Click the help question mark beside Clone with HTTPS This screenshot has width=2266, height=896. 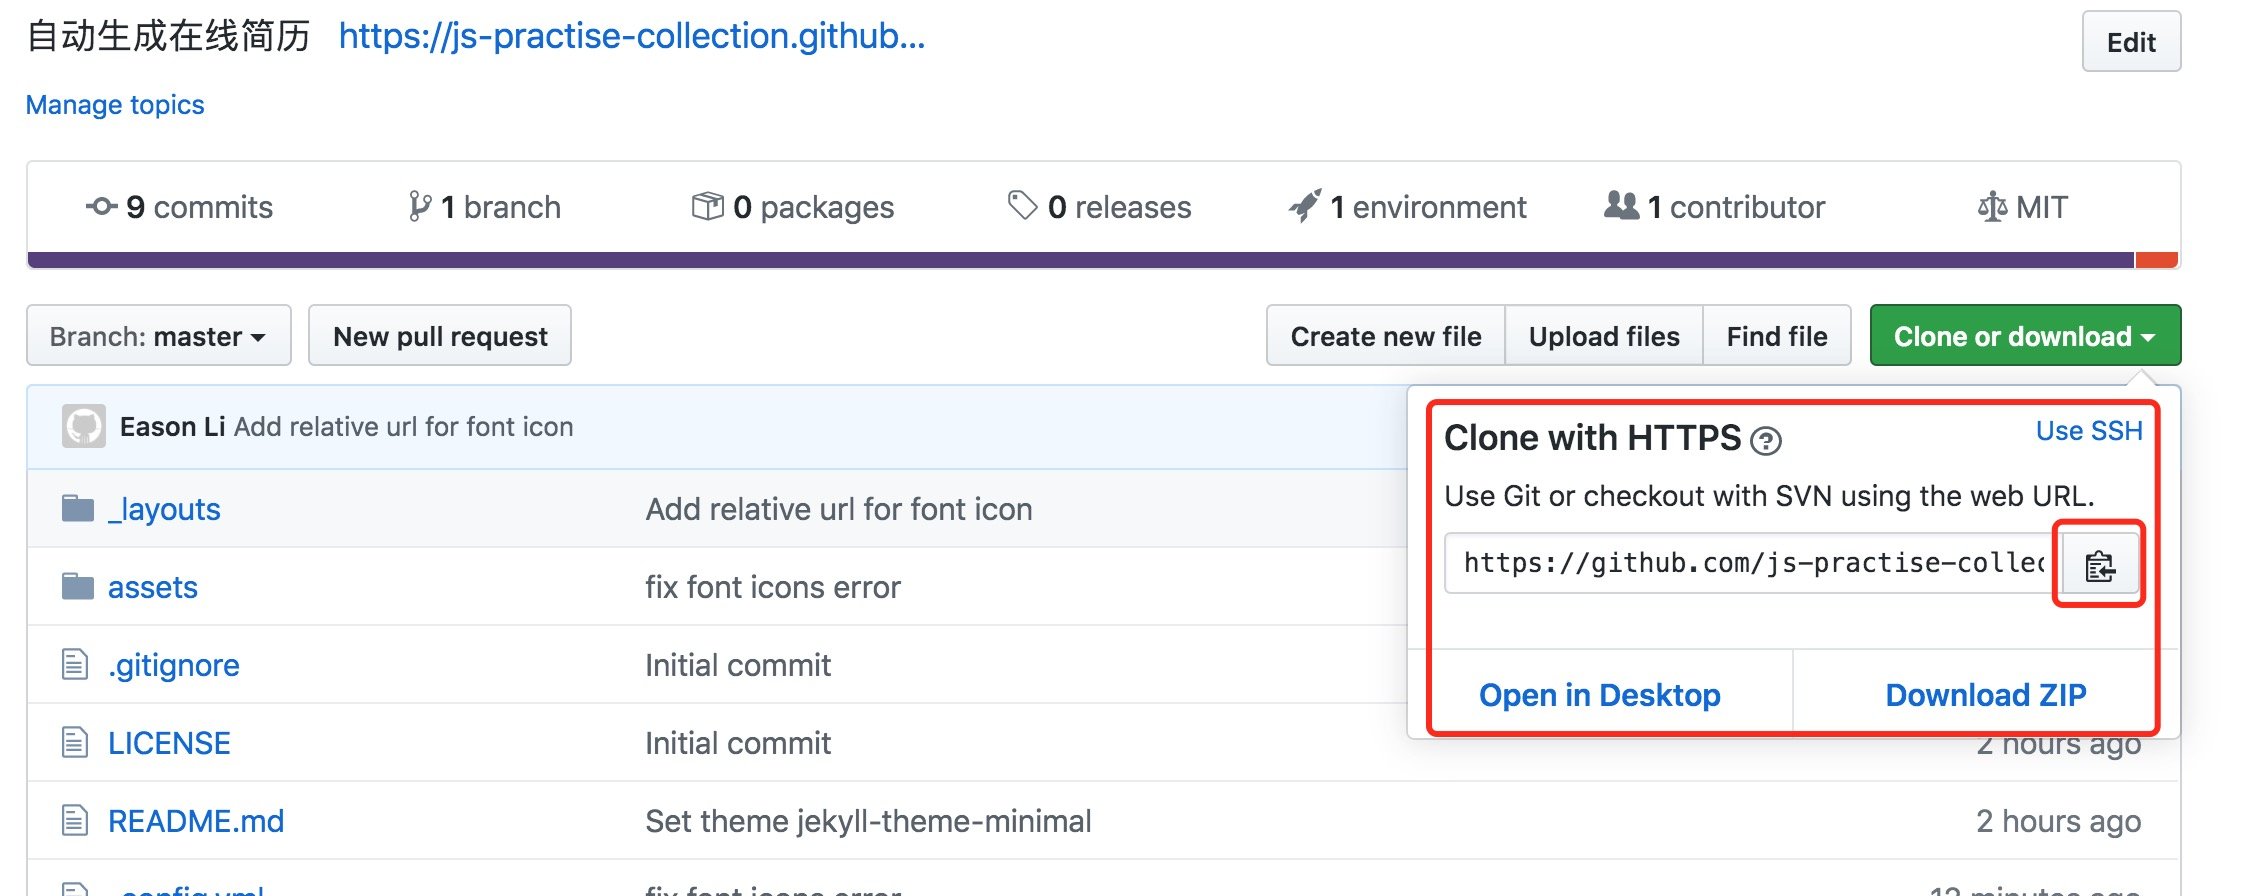[x=1766, y=441]
